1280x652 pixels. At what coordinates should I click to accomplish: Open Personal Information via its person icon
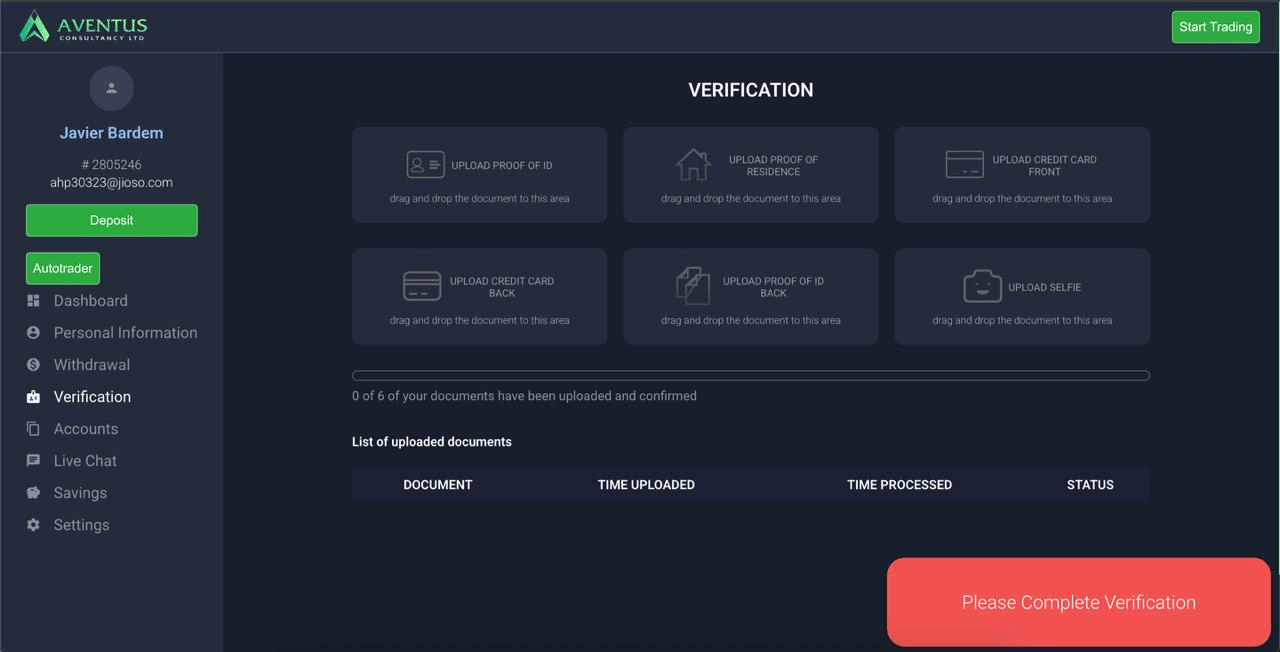pos(33,332)
